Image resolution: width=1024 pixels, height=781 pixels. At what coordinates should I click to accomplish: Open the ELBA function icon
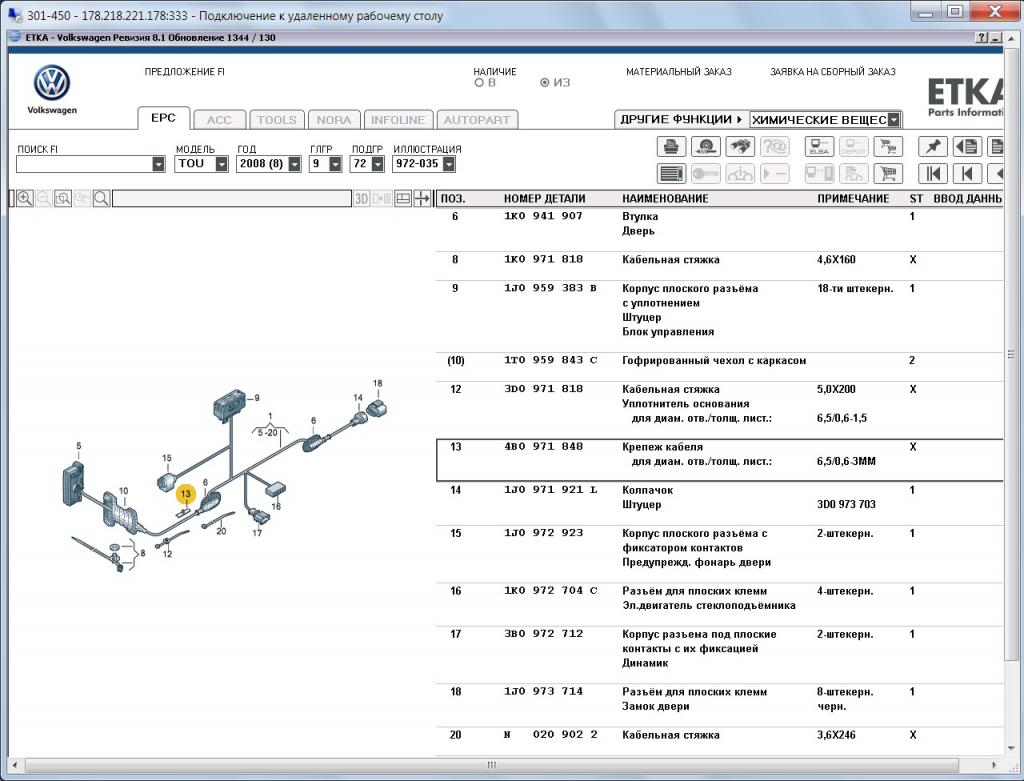[819, 146]
